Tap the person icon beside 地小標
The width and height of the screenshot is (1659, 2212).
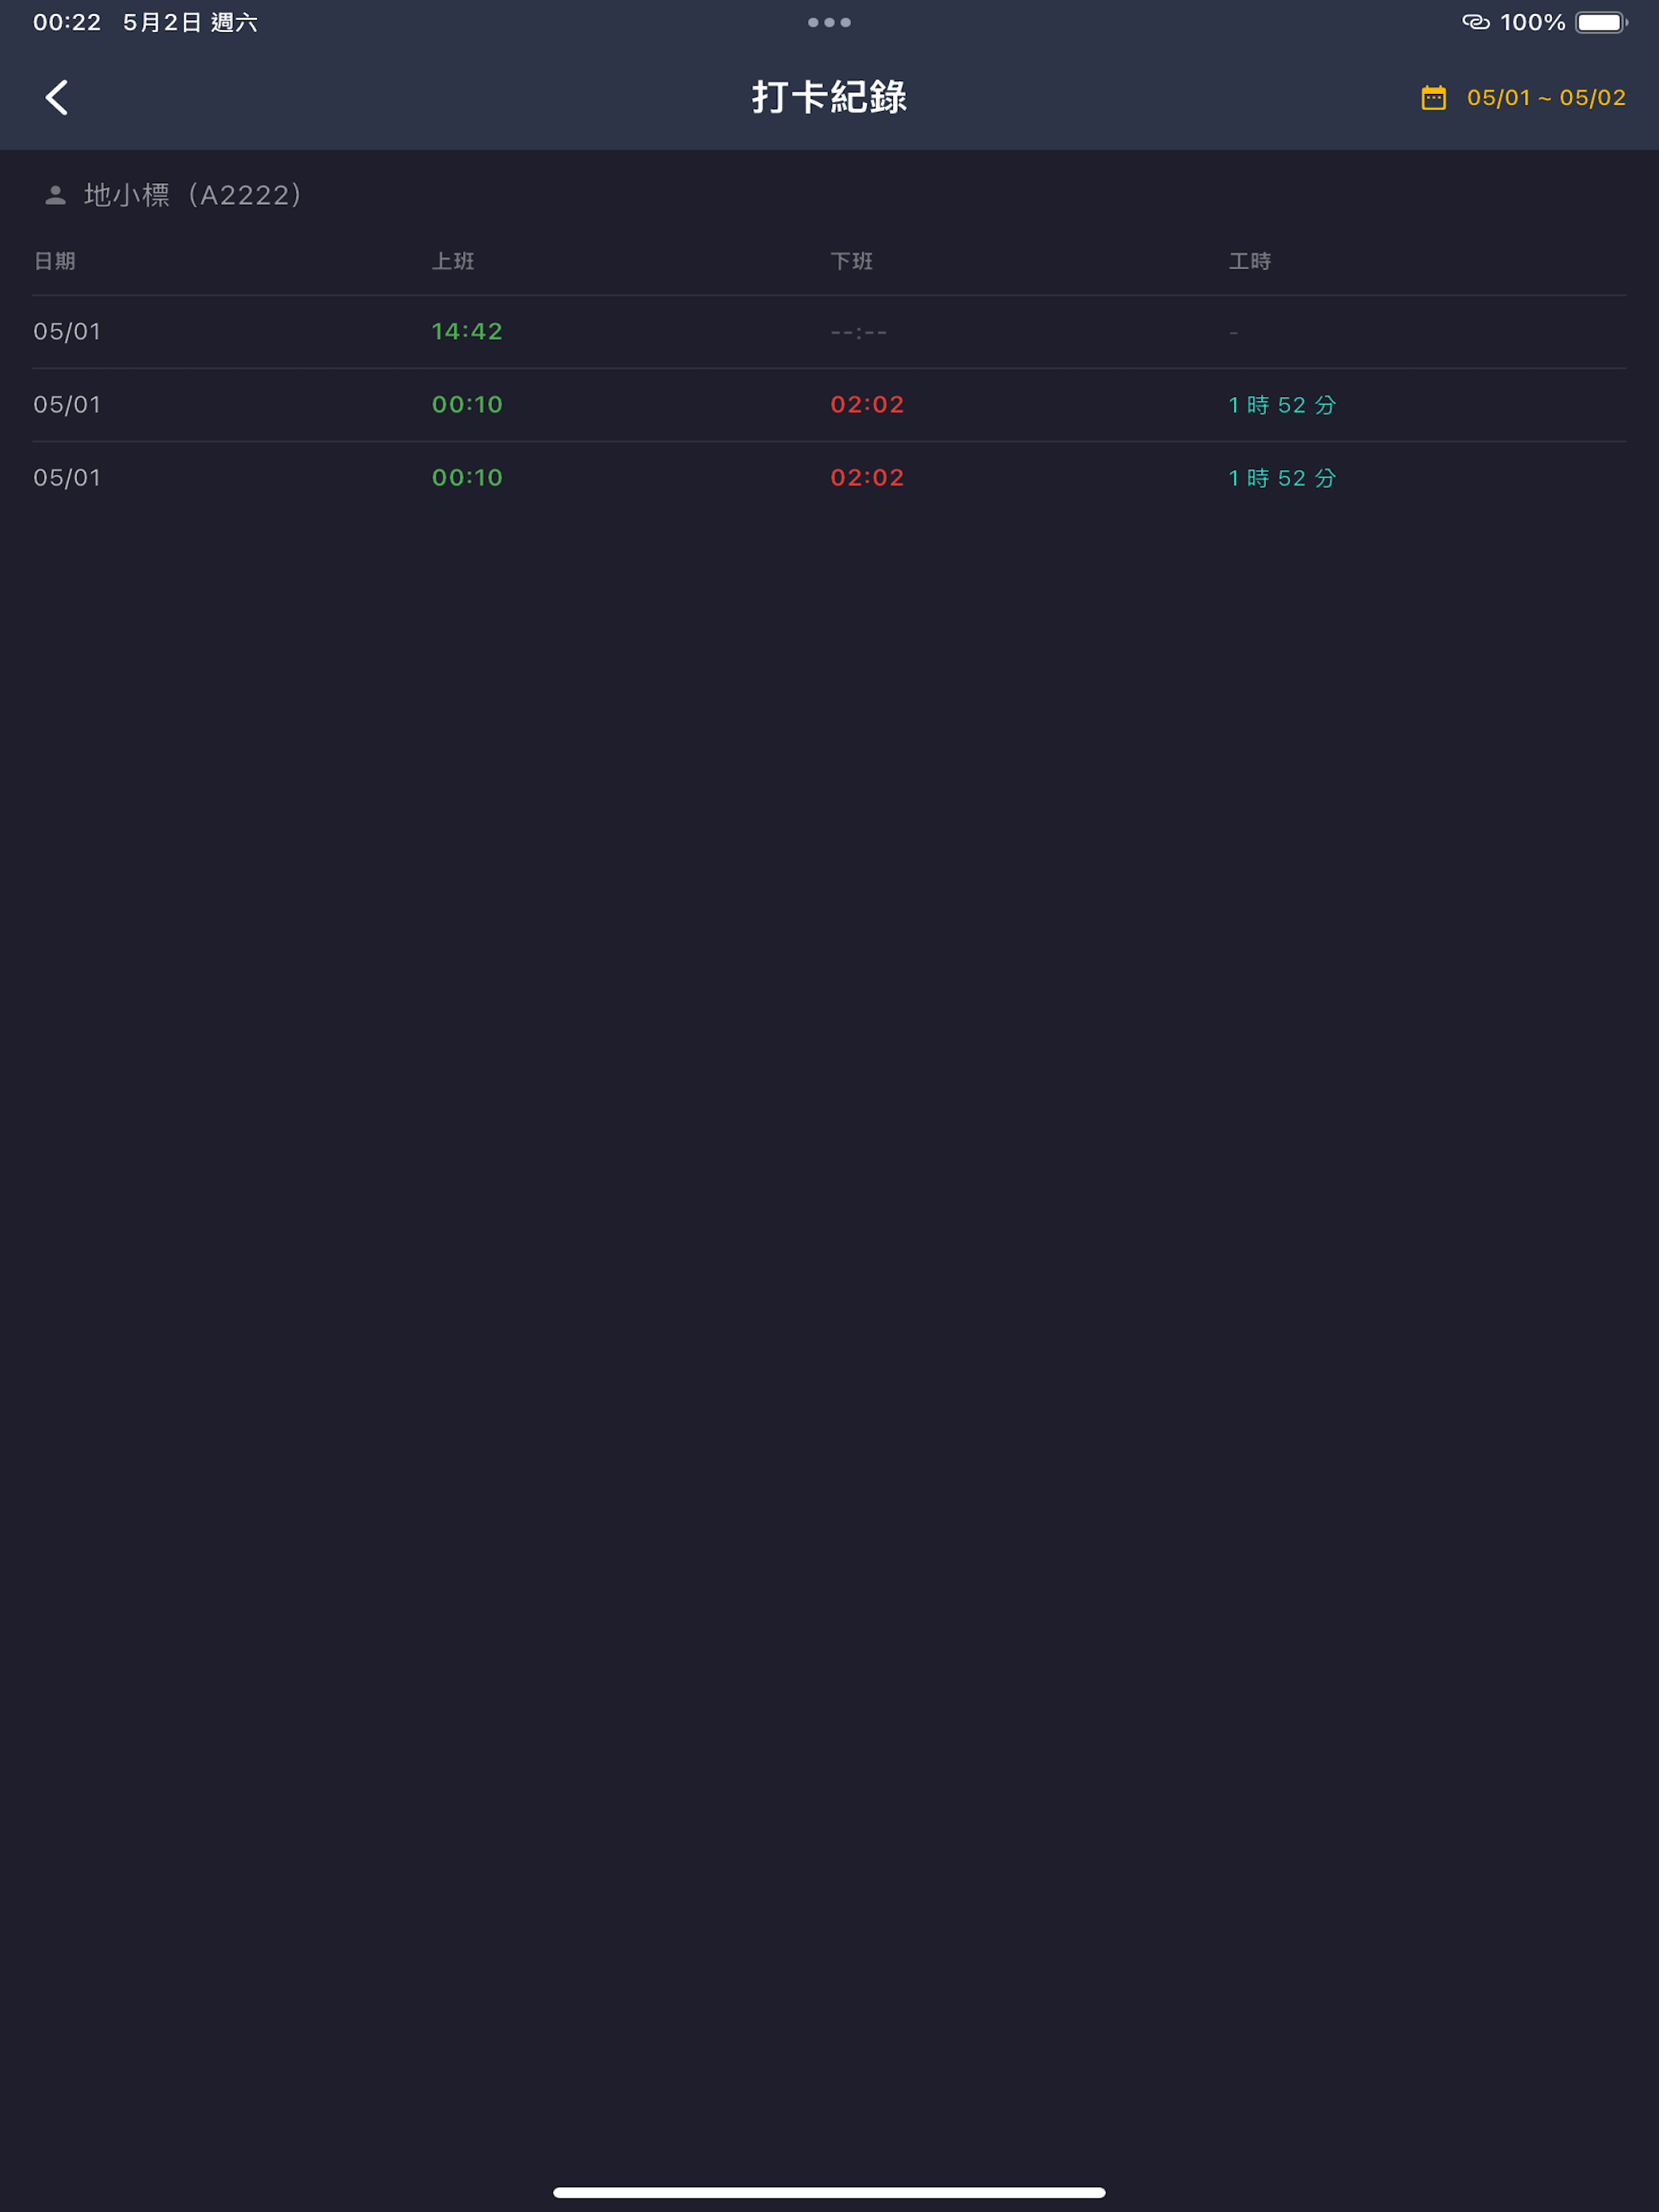[55, 195]
